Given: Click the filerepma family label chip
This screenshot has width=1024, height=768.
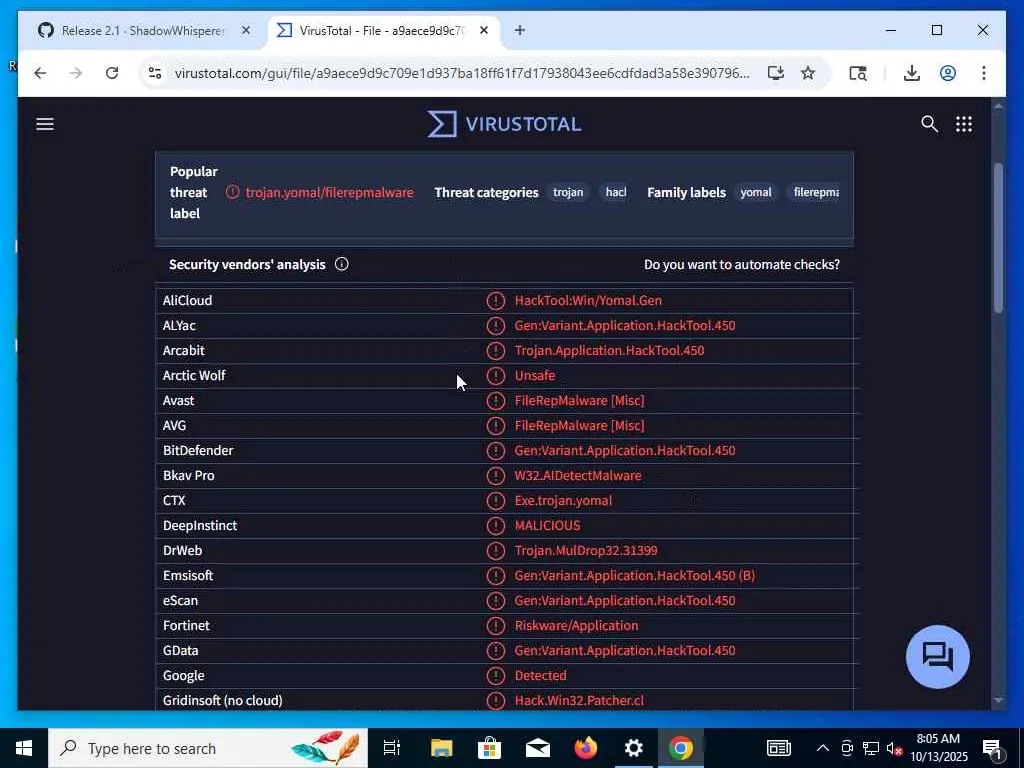Looking at the screenshot, I should (815, 192).
